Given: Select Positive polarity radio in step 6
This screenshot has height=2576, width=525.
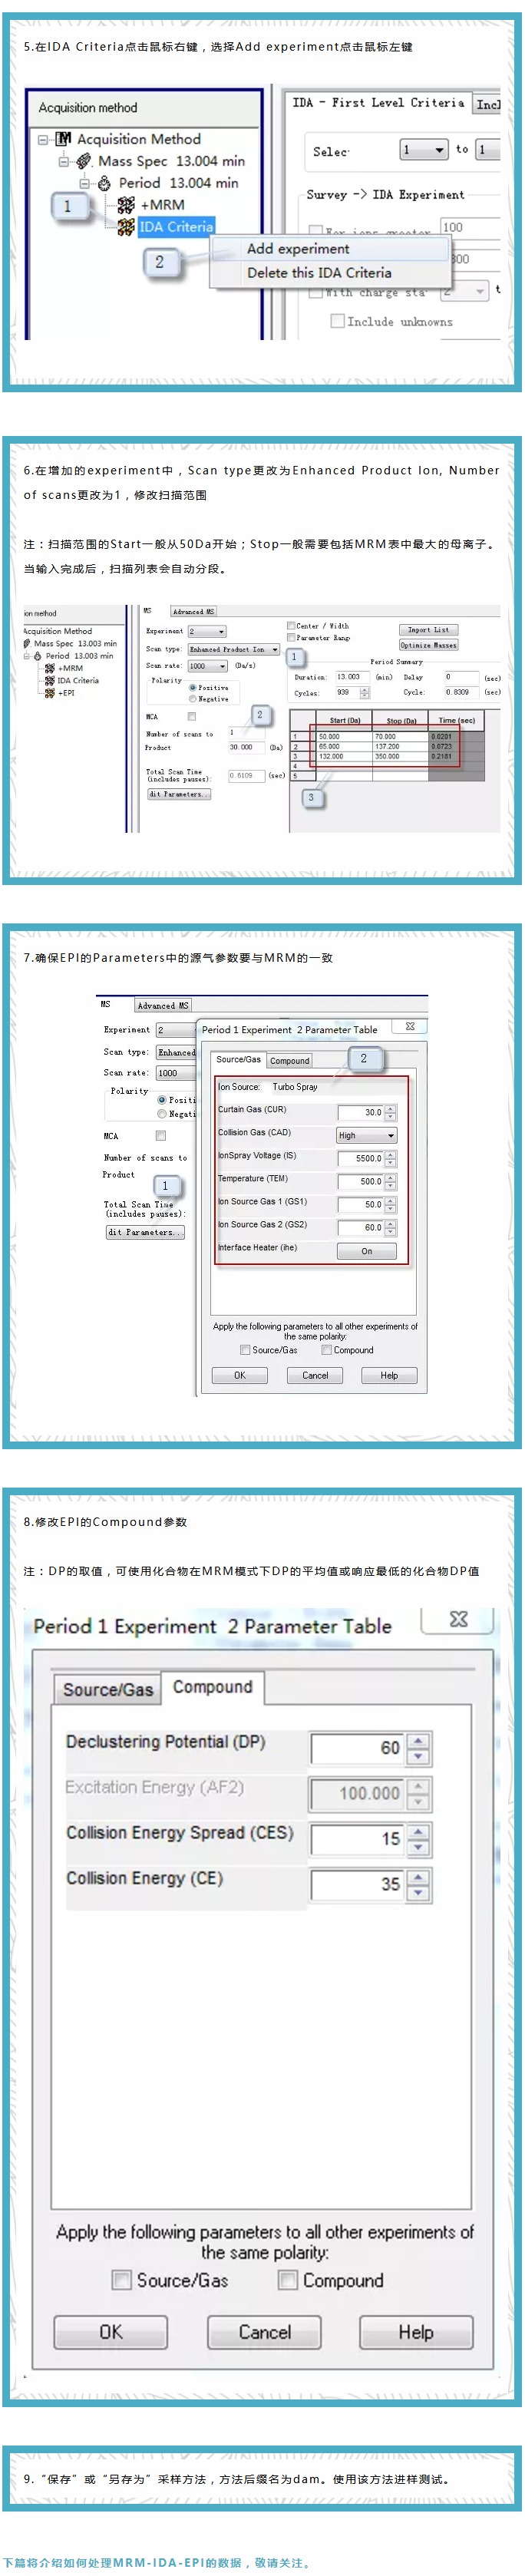Looking at the screenshot, I should tap(192, 687).
